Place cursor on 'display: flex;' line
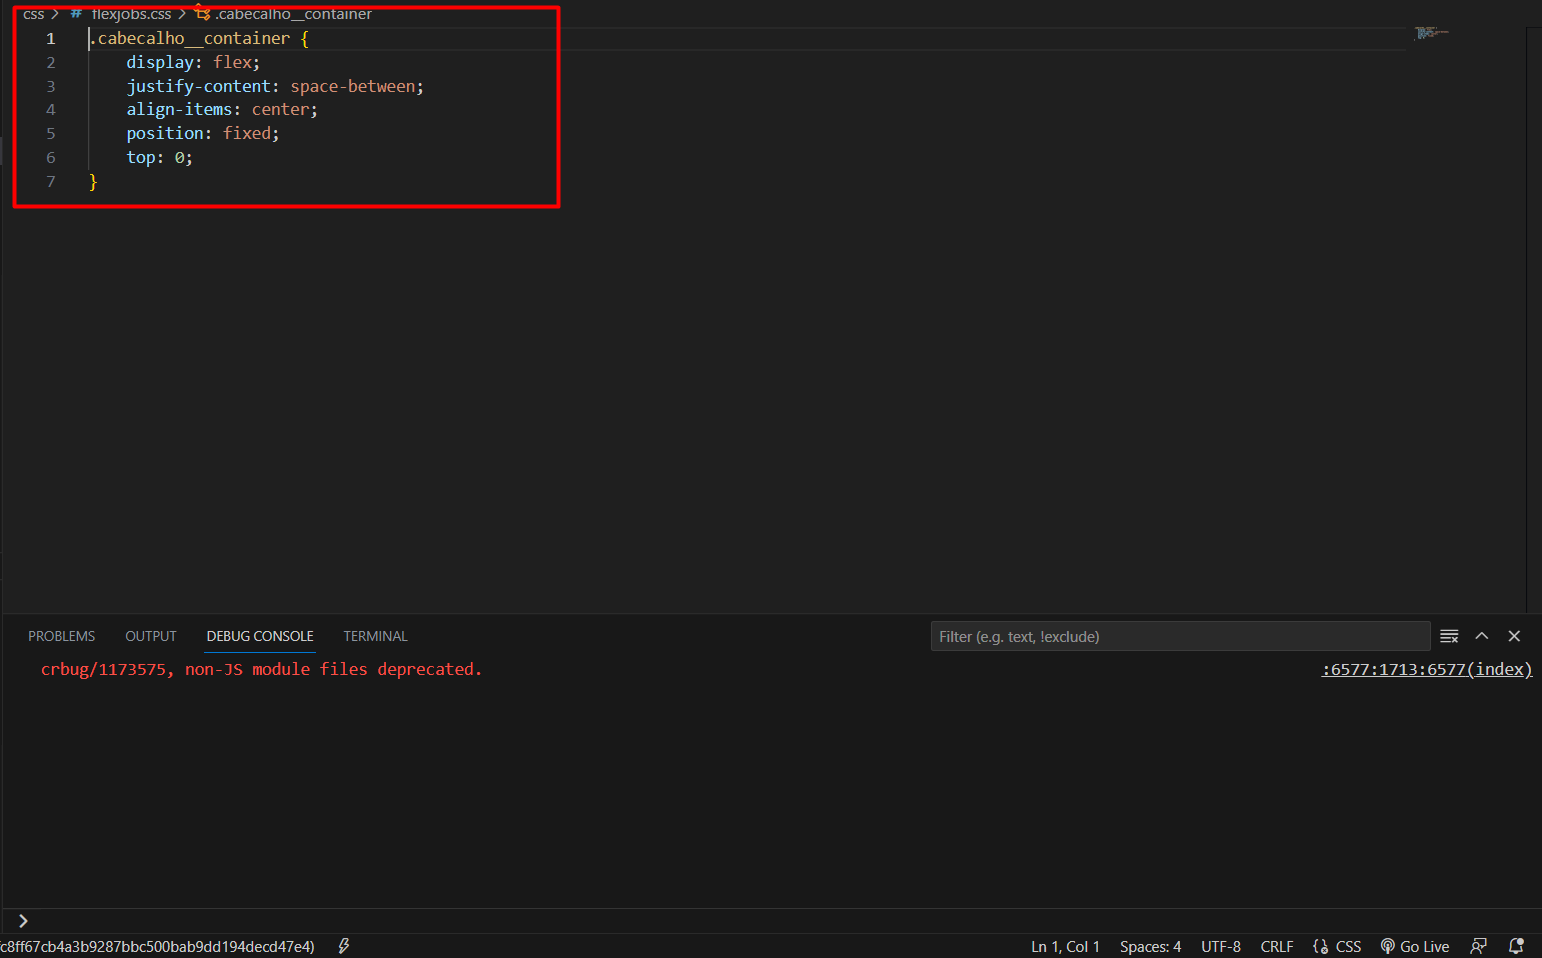 point(193,62)
